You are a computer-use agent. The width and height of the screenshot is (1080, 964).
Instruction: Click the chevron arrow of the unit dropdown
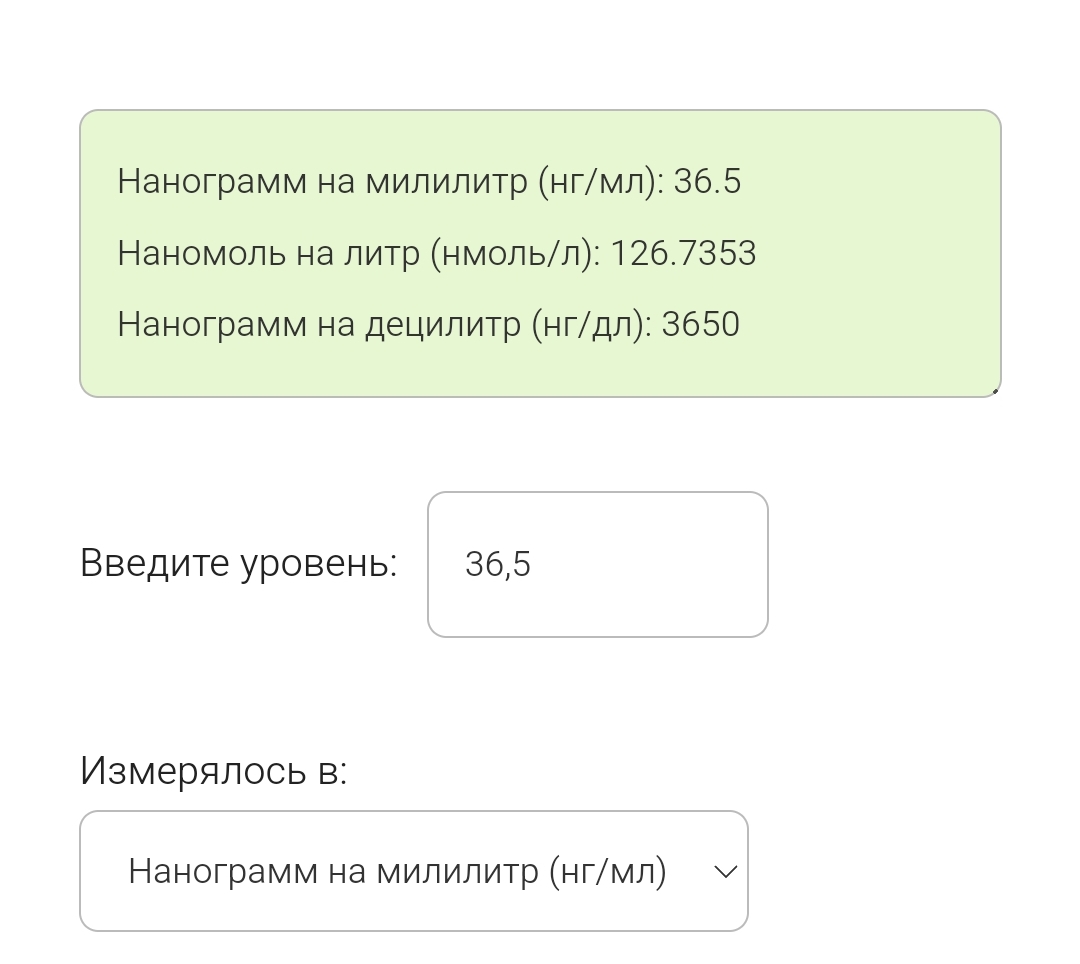(x=725, y=872)
